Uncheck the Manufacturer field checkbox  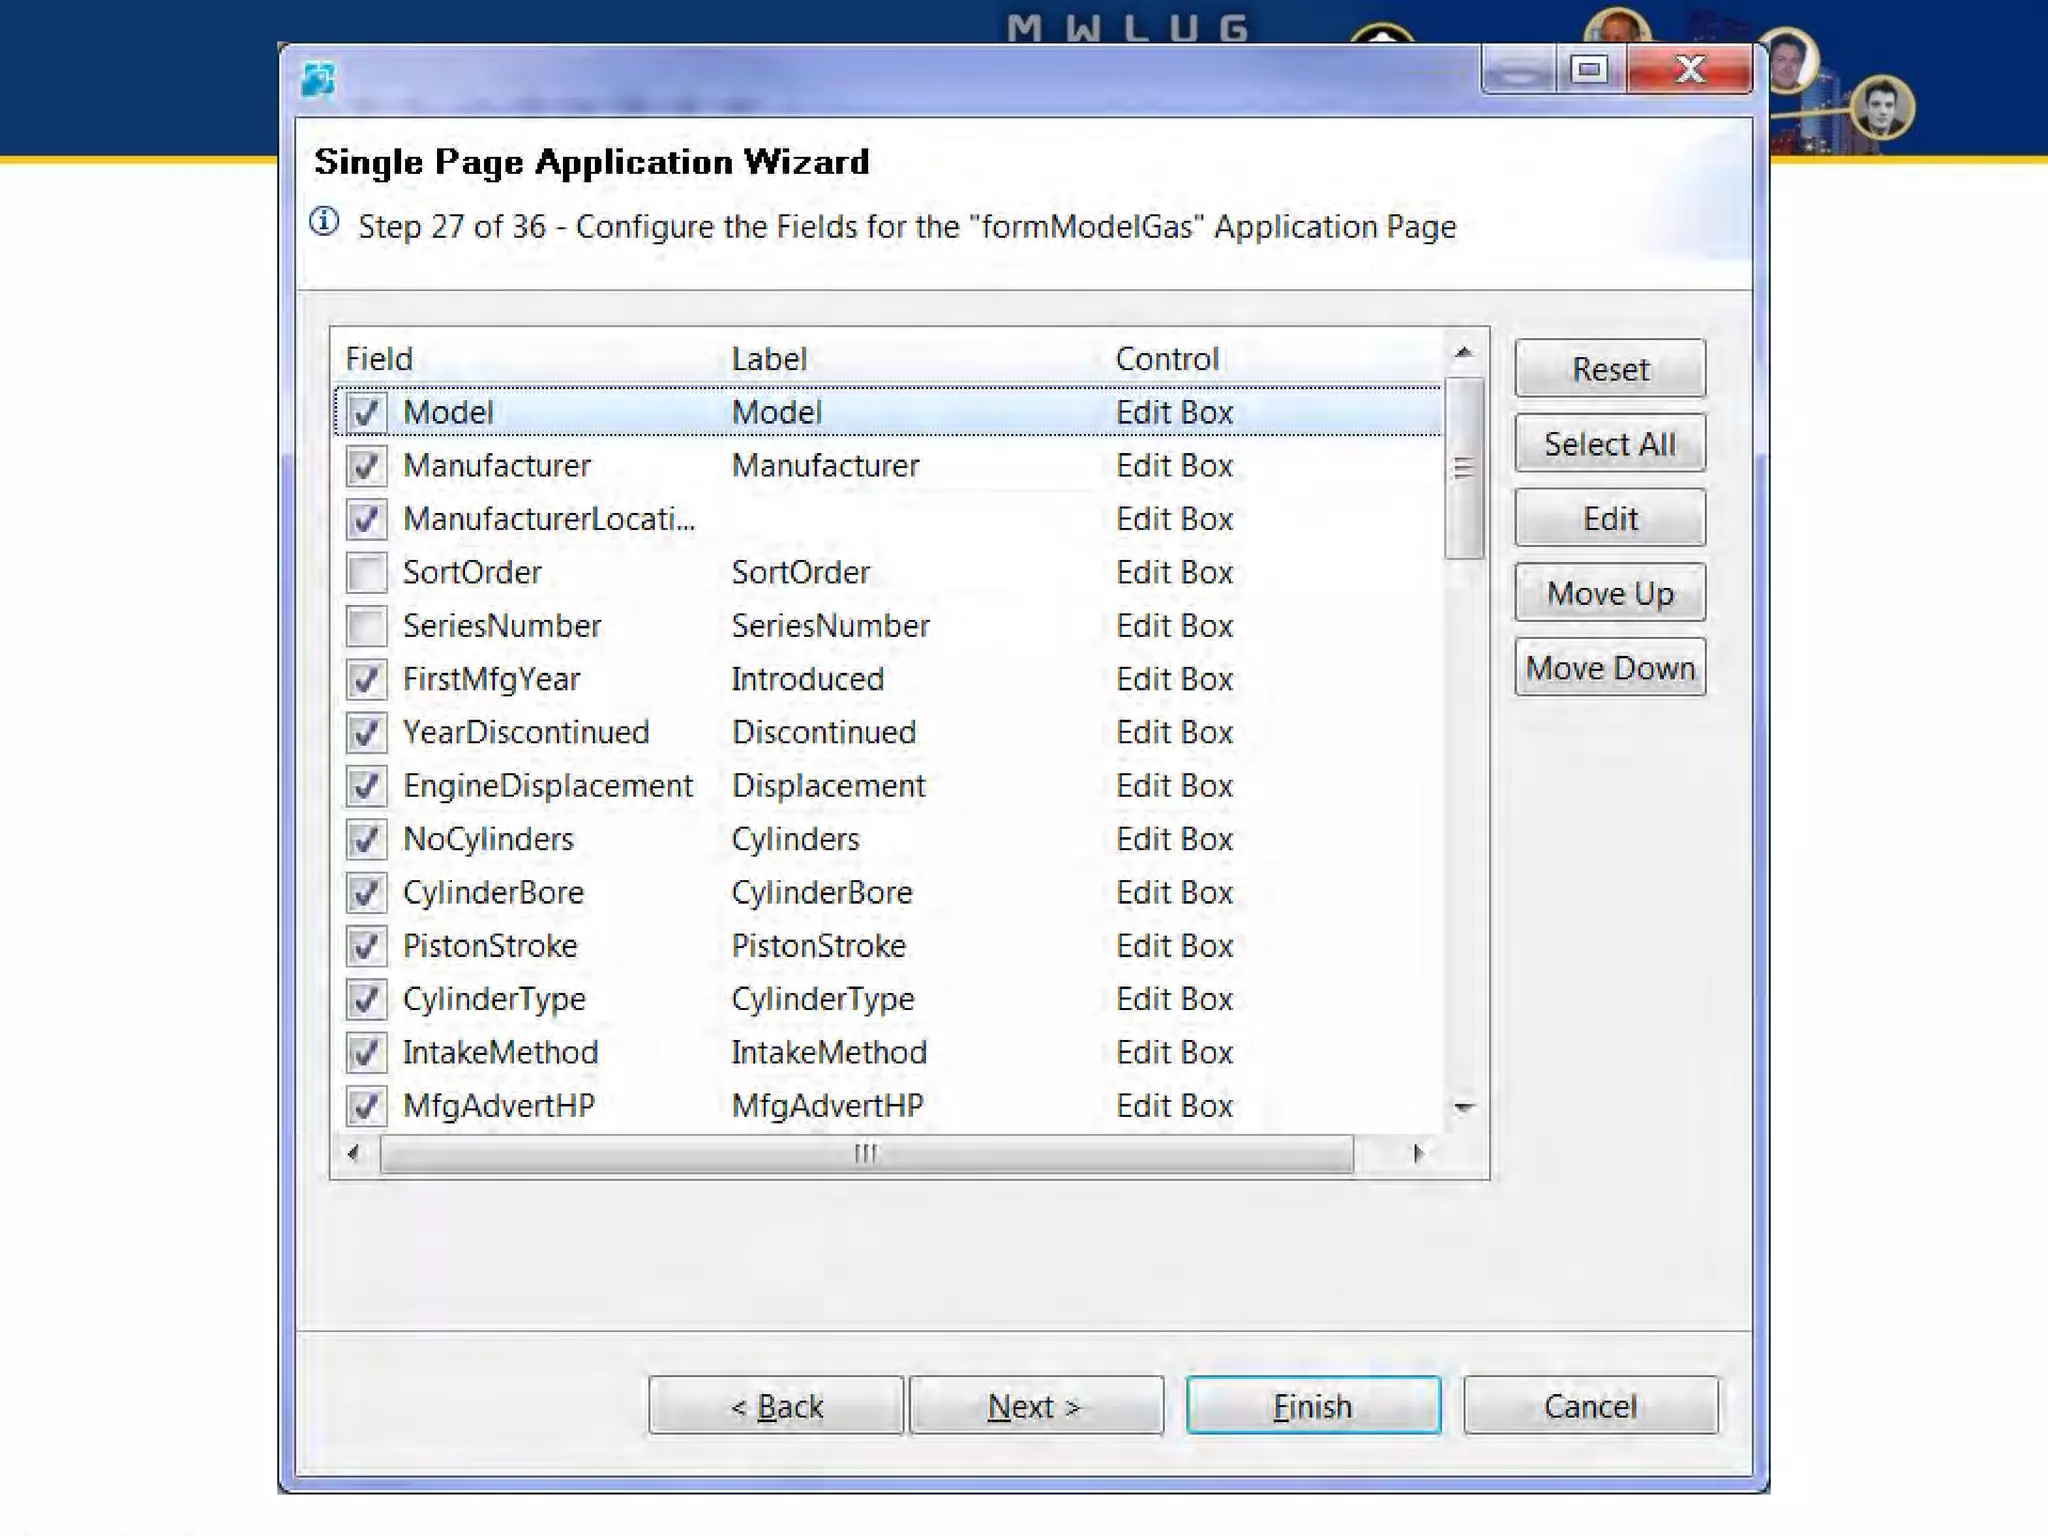point(366,466)
